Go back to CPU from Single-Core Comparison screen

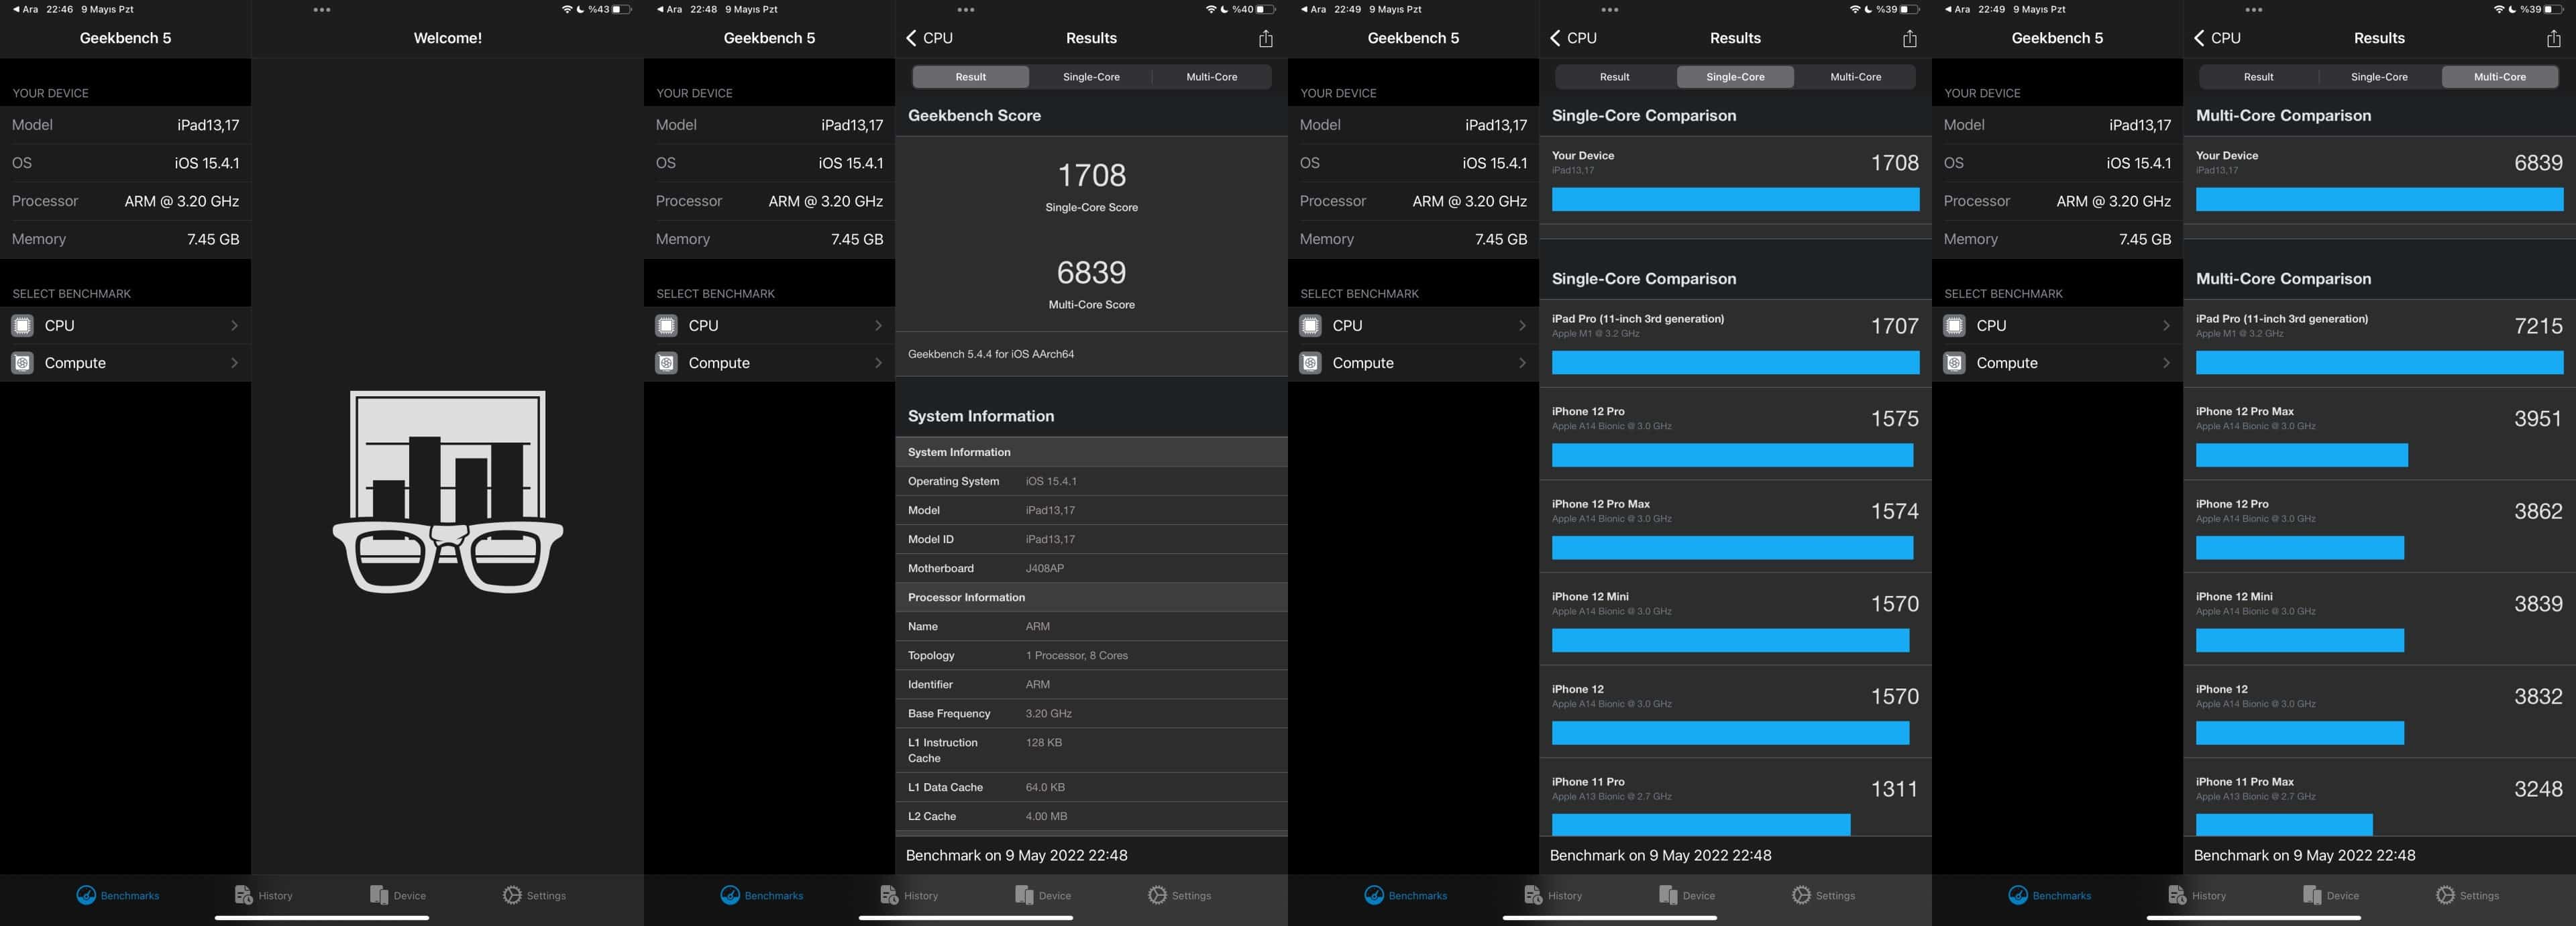pos(1573,38)
